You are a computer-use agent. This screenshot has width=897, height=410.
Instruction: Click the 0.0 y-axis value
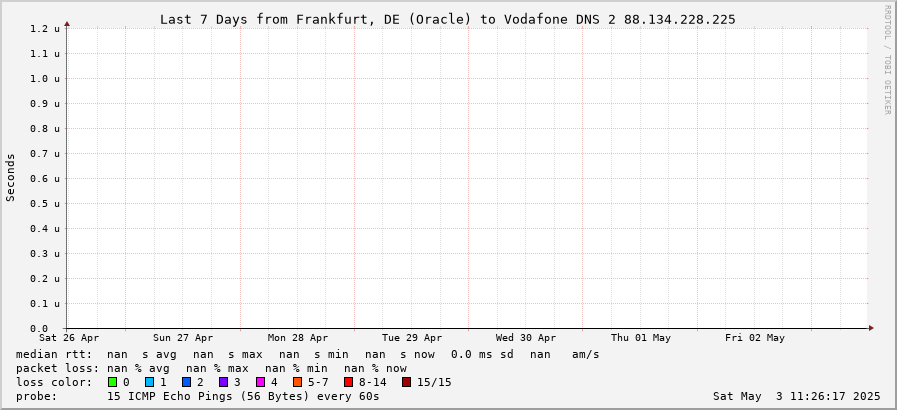click(39, 329)
